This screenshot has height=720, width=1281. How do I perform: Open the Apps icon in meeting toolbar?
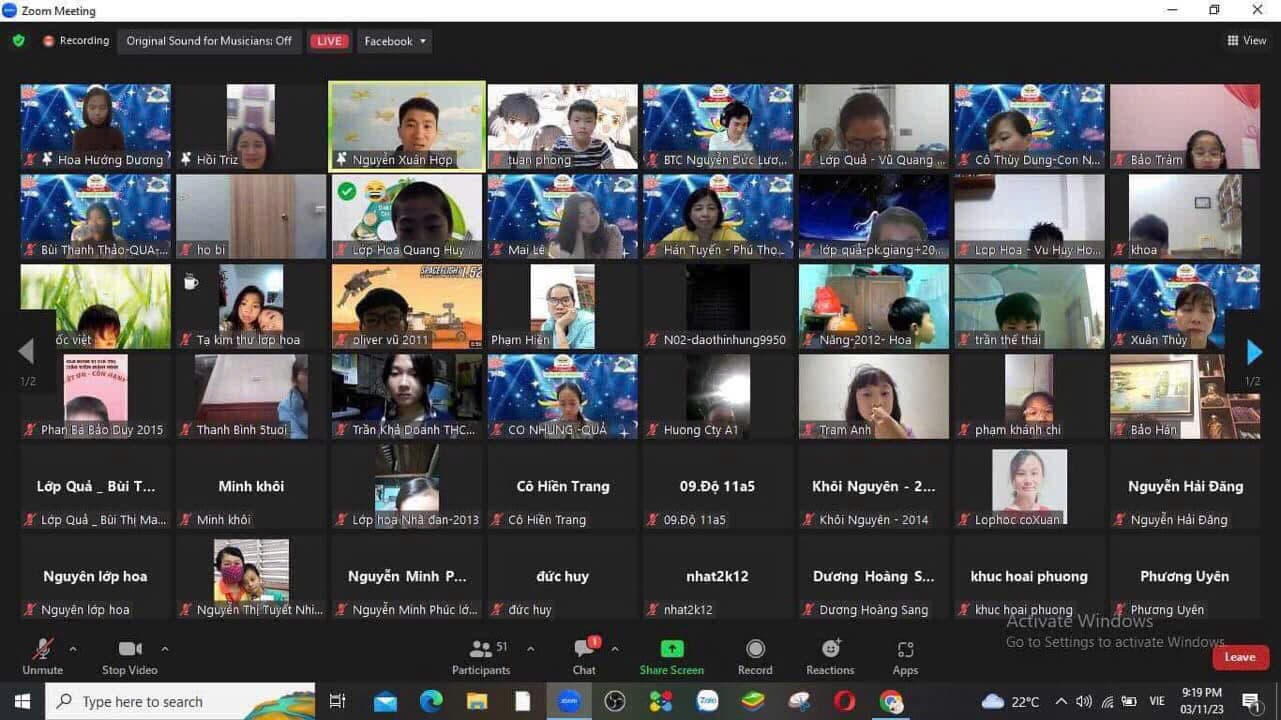[x=905, y=649]
